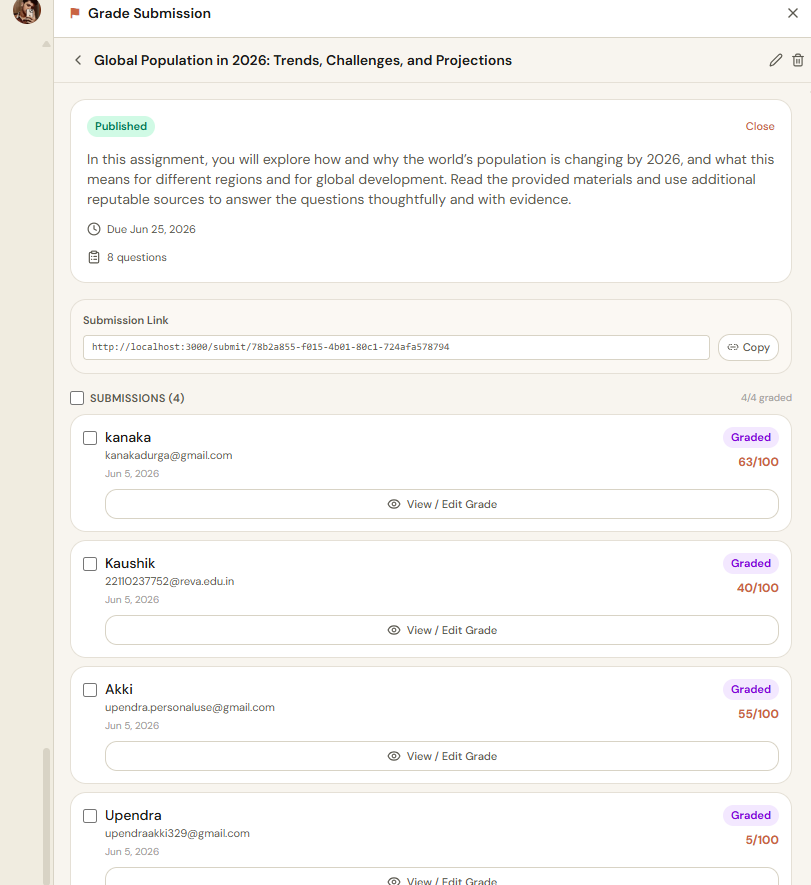Click student name kanaka
811x885 pixels.
(128, 437)
